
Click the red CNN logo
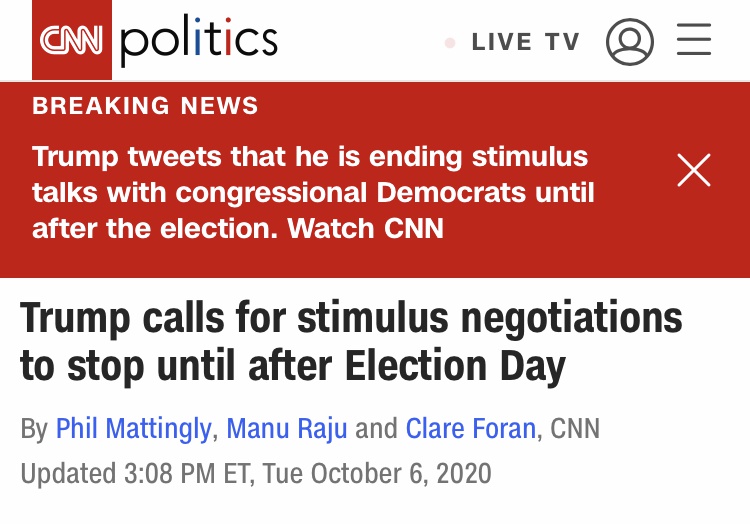click(x=71, y=40)
